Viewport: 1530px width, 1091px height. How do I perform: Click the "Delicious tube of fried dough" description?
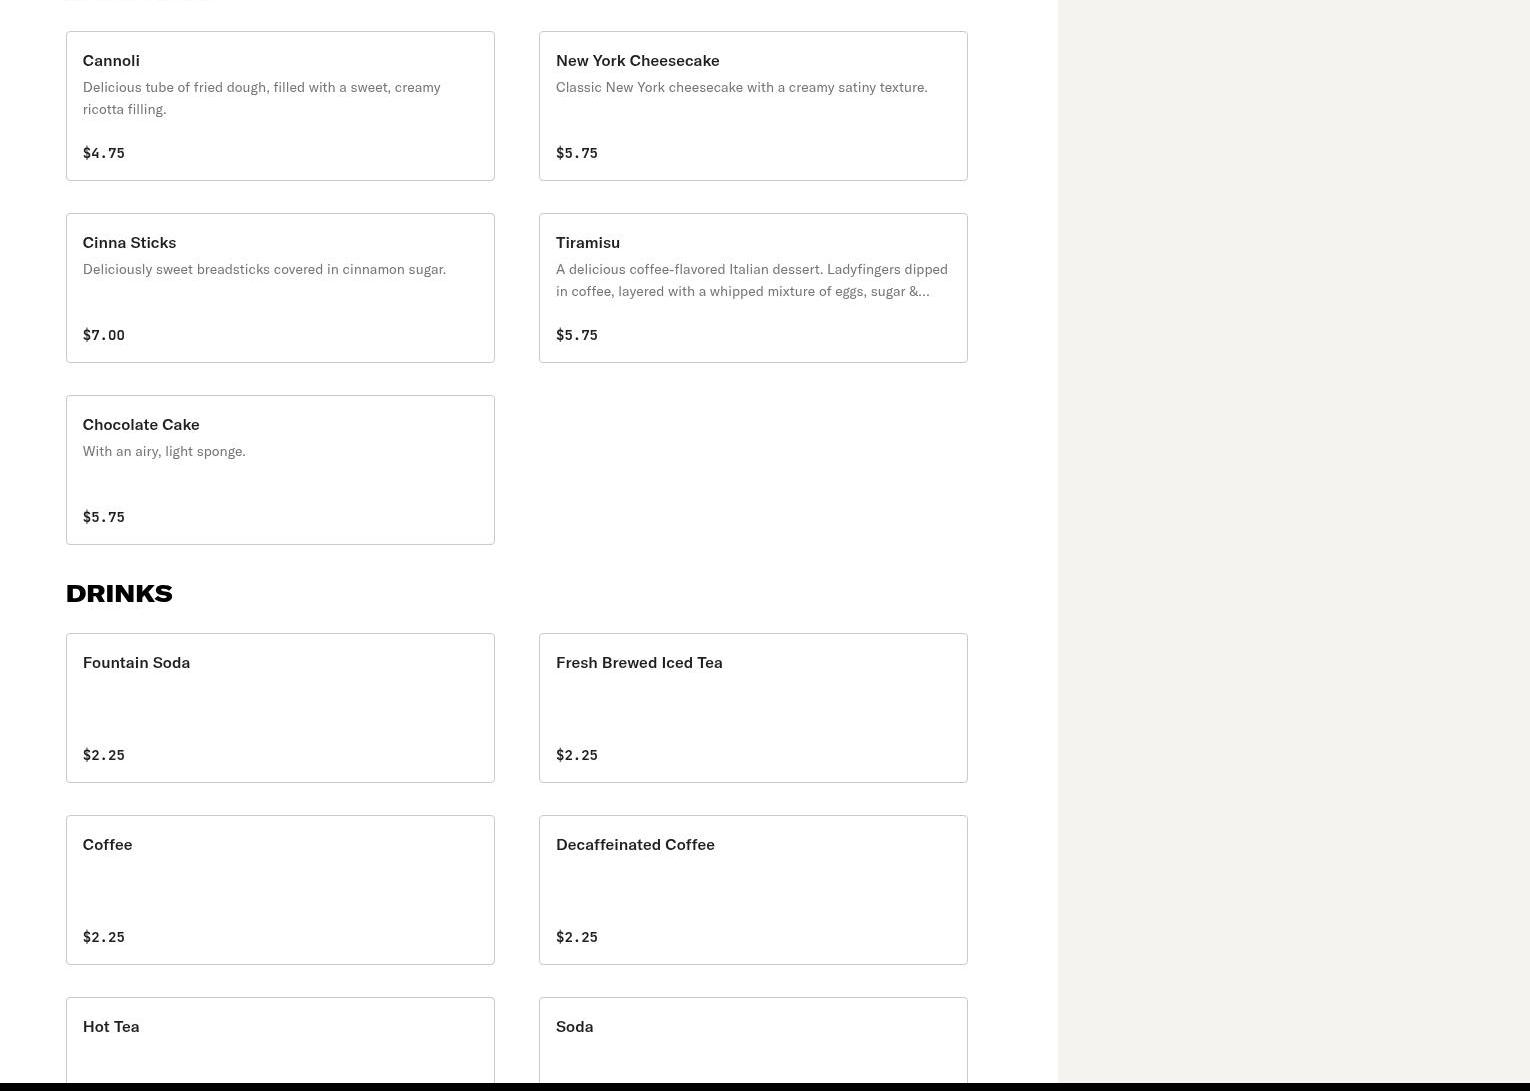(262, 98)
